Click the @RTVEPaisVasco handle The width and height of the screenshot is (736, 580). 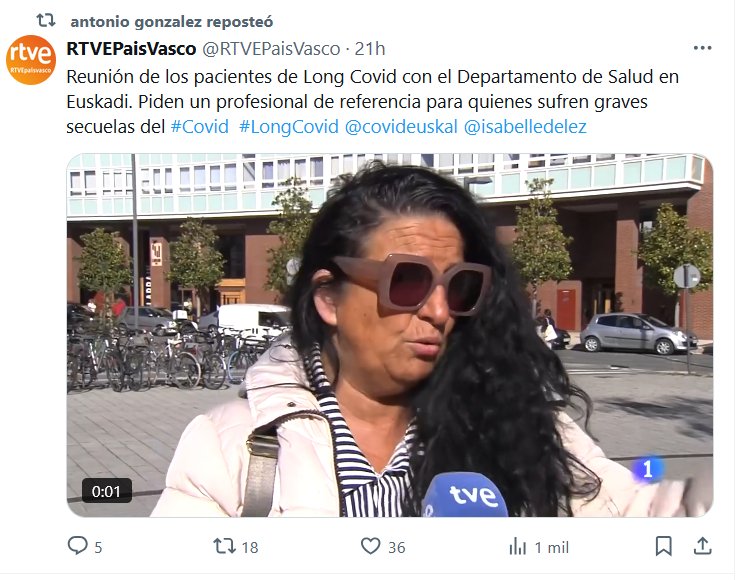(x=271, y=48)
